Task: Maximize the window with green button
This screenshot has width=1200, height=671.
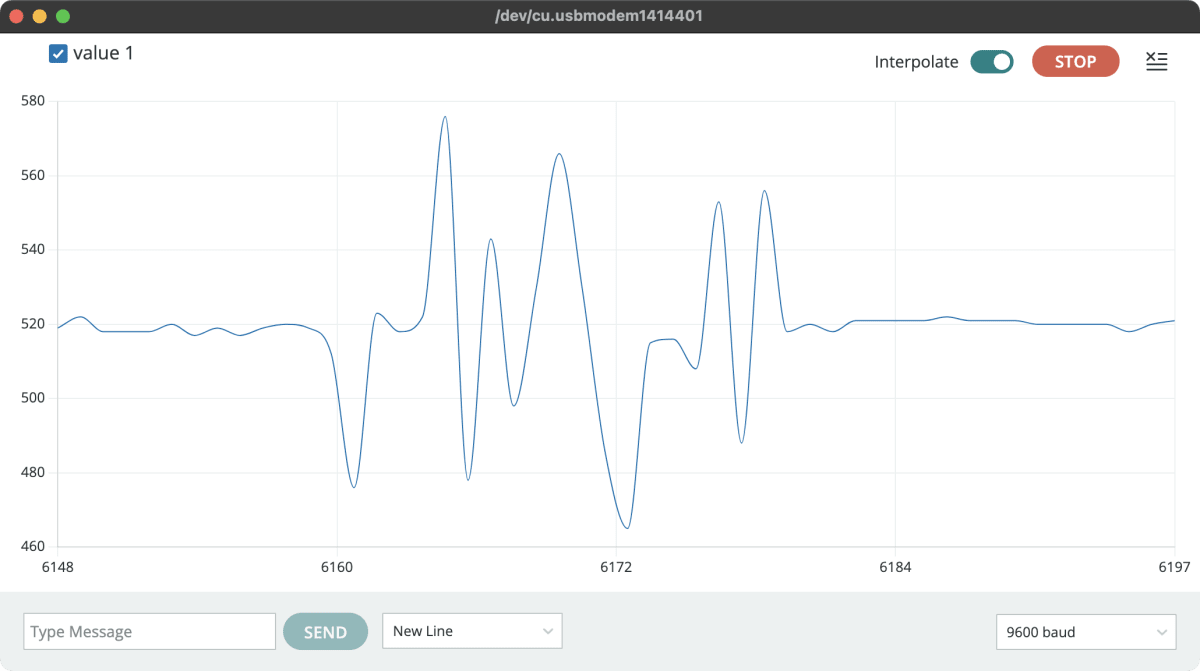Action: coord(63,17)
